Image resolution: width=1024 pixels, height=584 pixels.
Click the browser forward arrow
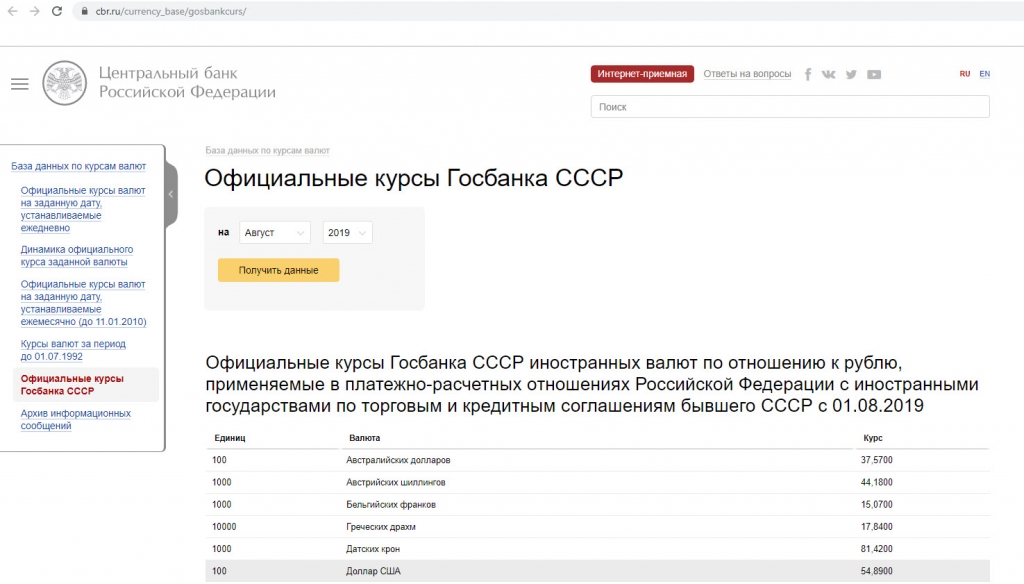[x=35, y=11]
